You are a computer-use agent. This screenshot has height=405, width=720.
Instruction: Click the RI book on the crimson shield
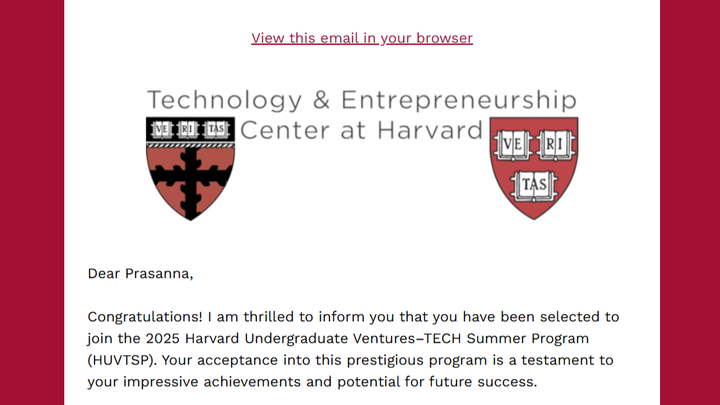555,145
